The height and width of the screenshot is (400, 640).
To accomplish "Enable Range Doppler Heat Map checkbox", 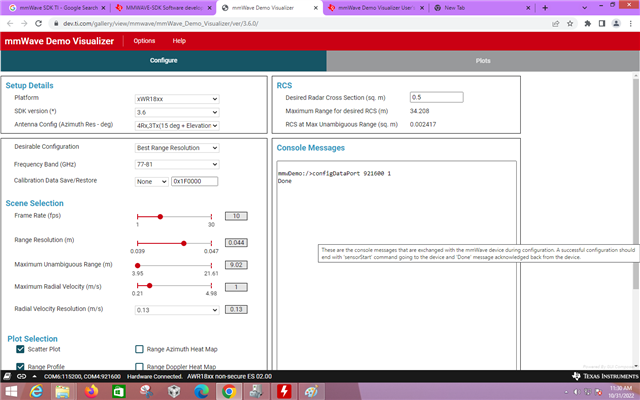I will 139,366.
